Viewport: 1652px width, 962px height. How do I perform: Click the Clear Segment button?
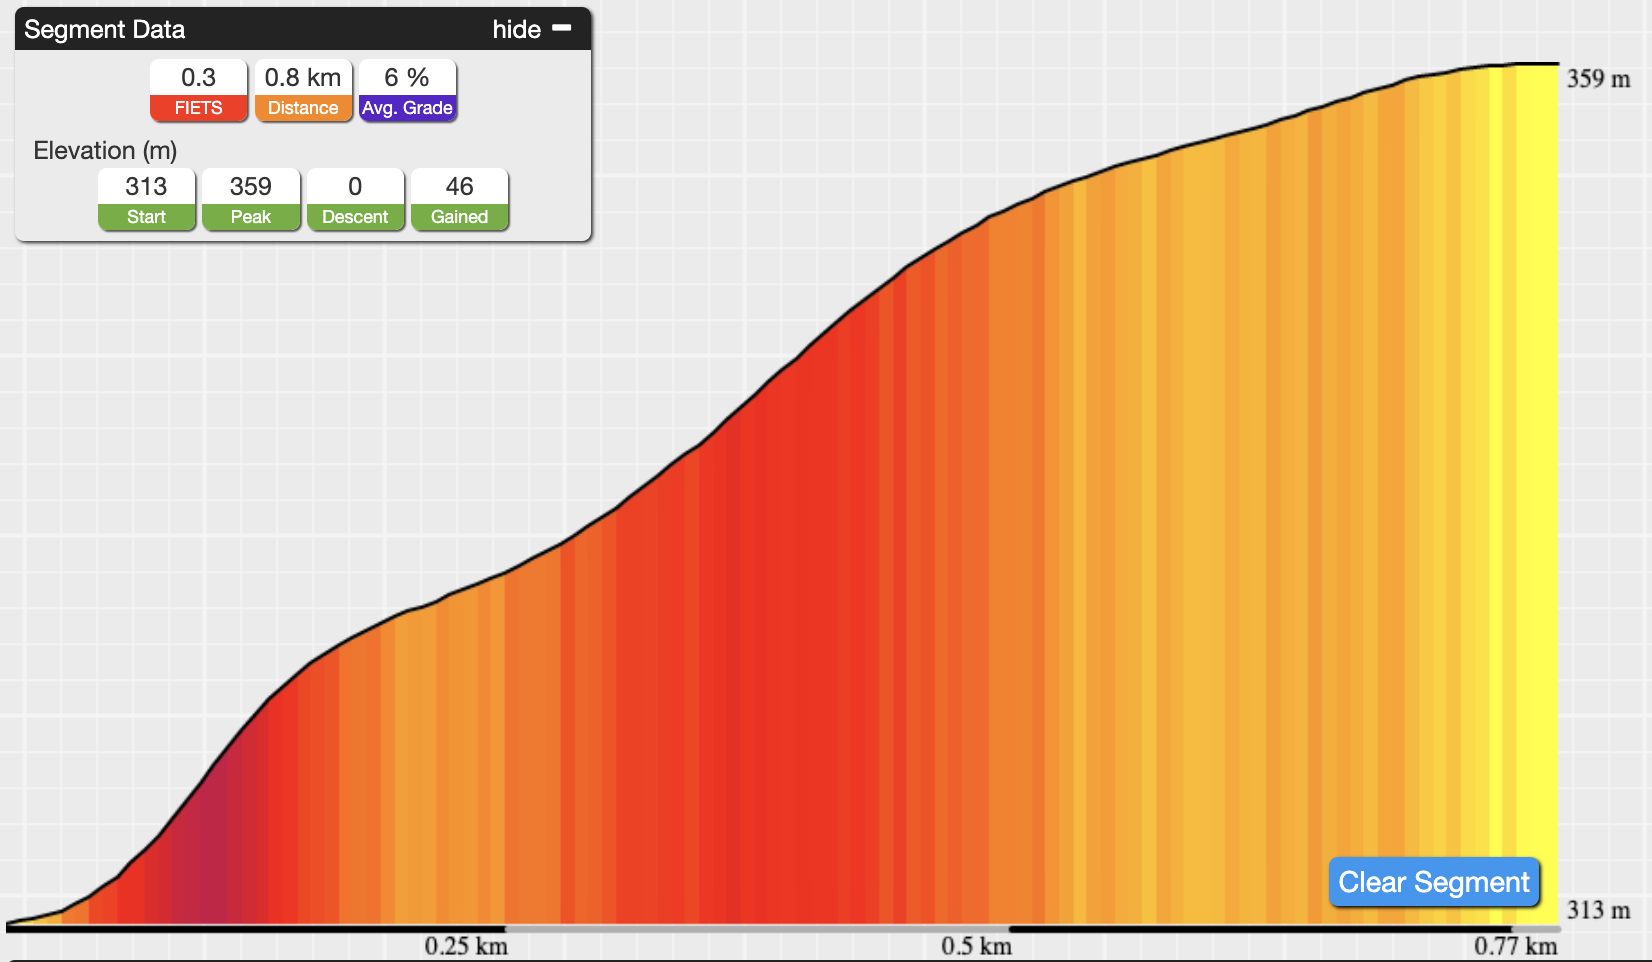[1434, 882]
